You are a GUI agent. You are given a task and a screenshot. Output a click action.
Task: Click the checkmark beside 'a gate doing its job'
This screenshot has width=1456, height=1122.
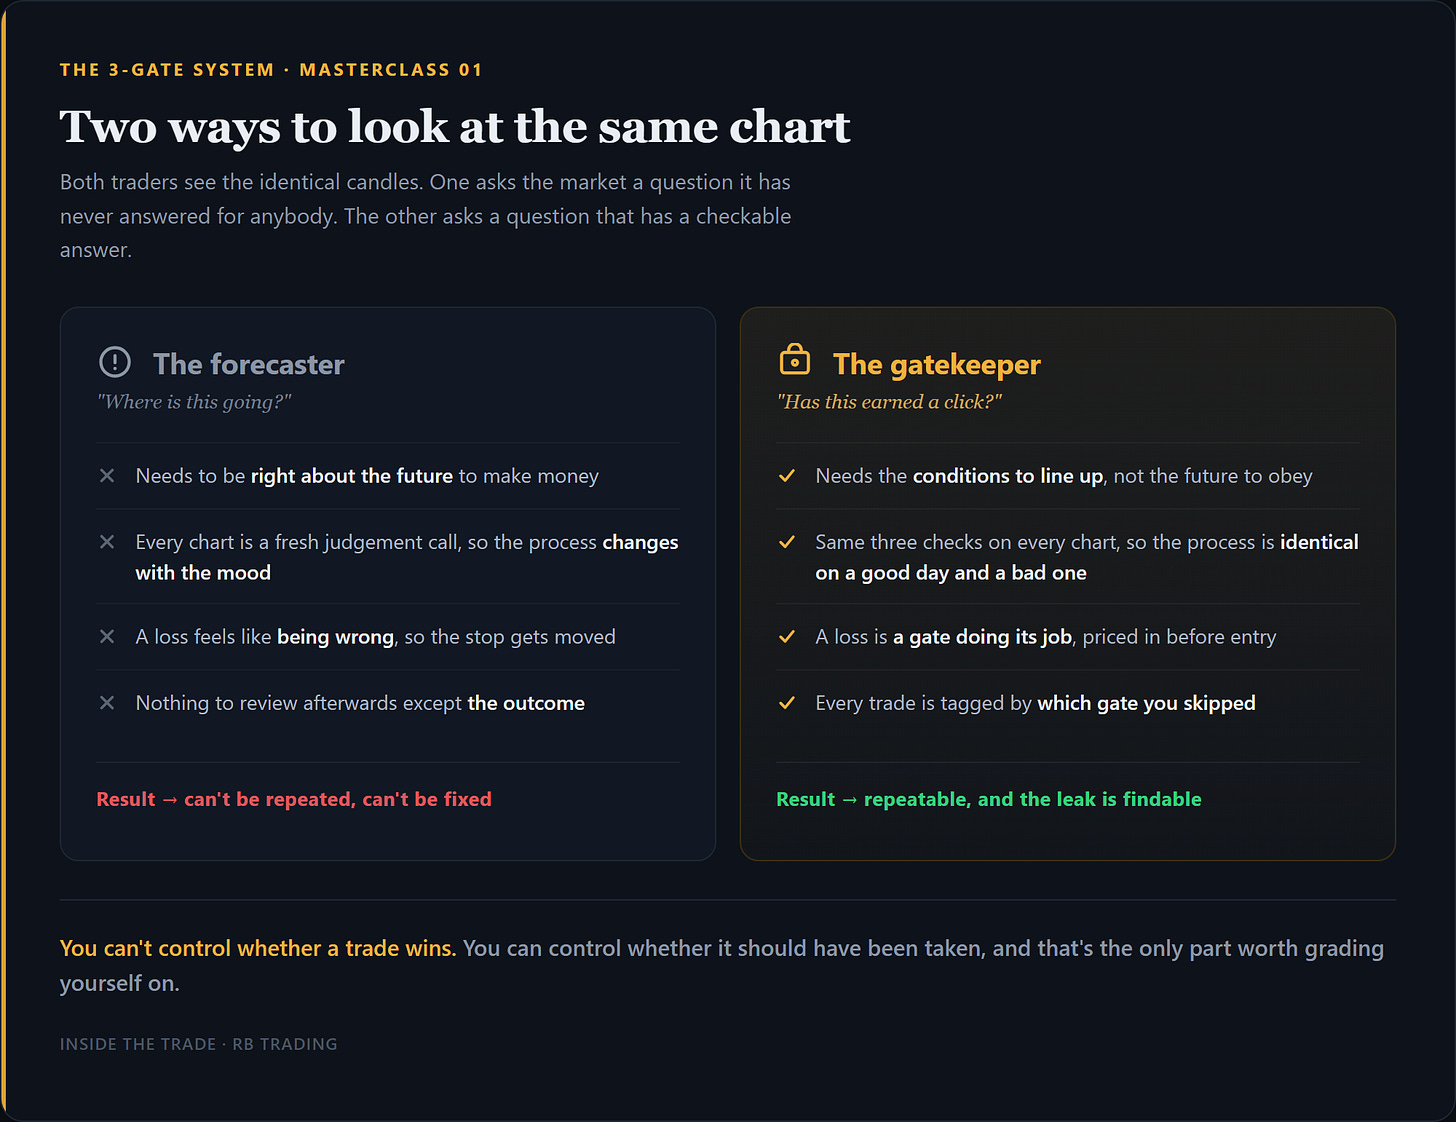click(787, 637)
